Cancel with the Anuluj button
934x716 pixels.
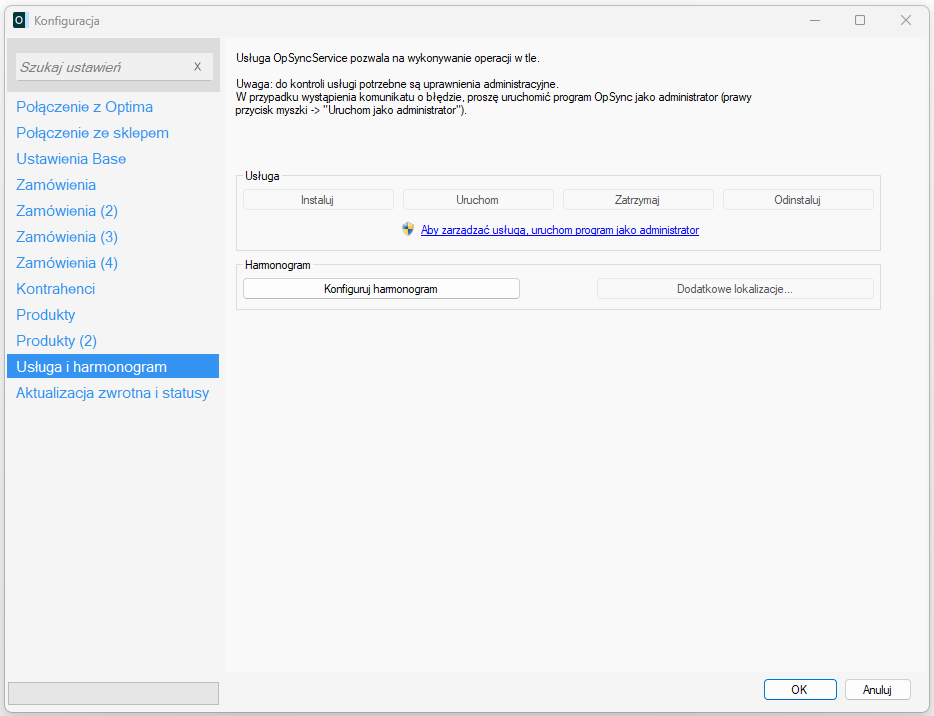tap(877, 689)
